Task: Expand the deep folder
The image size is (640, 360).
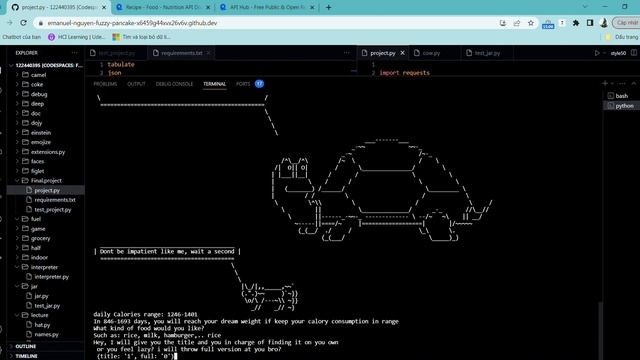Action: click(x=46, y=104)
